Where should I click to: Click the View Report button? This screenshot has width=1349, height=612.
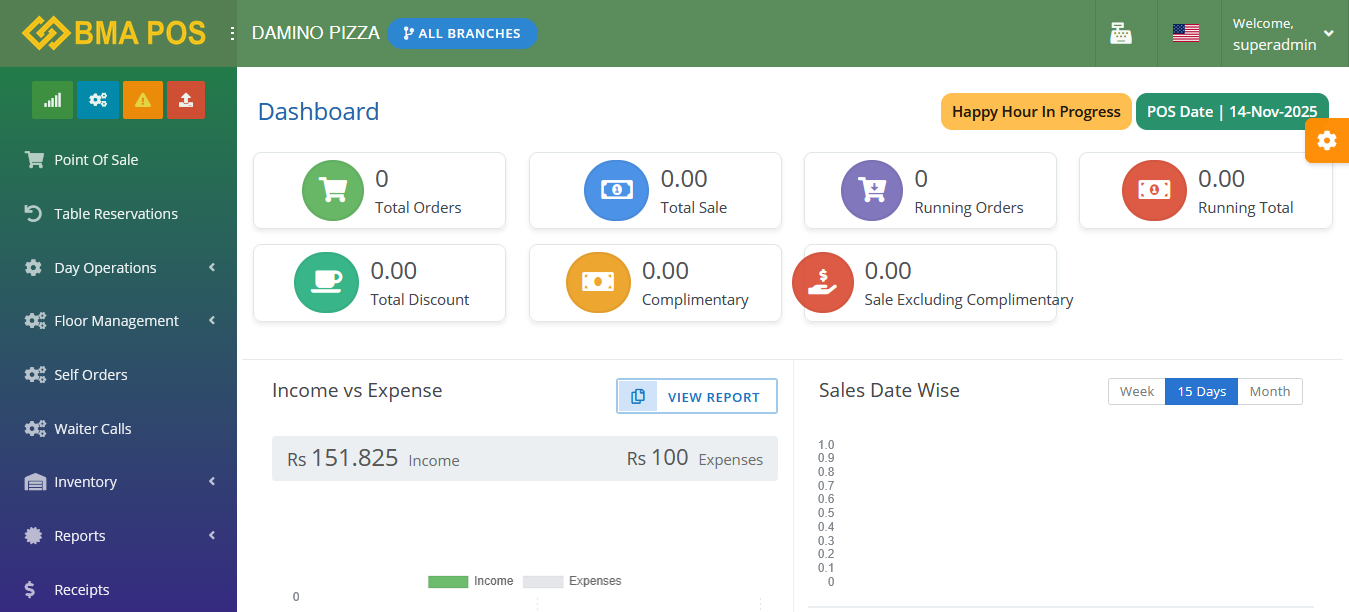[697, 397]
